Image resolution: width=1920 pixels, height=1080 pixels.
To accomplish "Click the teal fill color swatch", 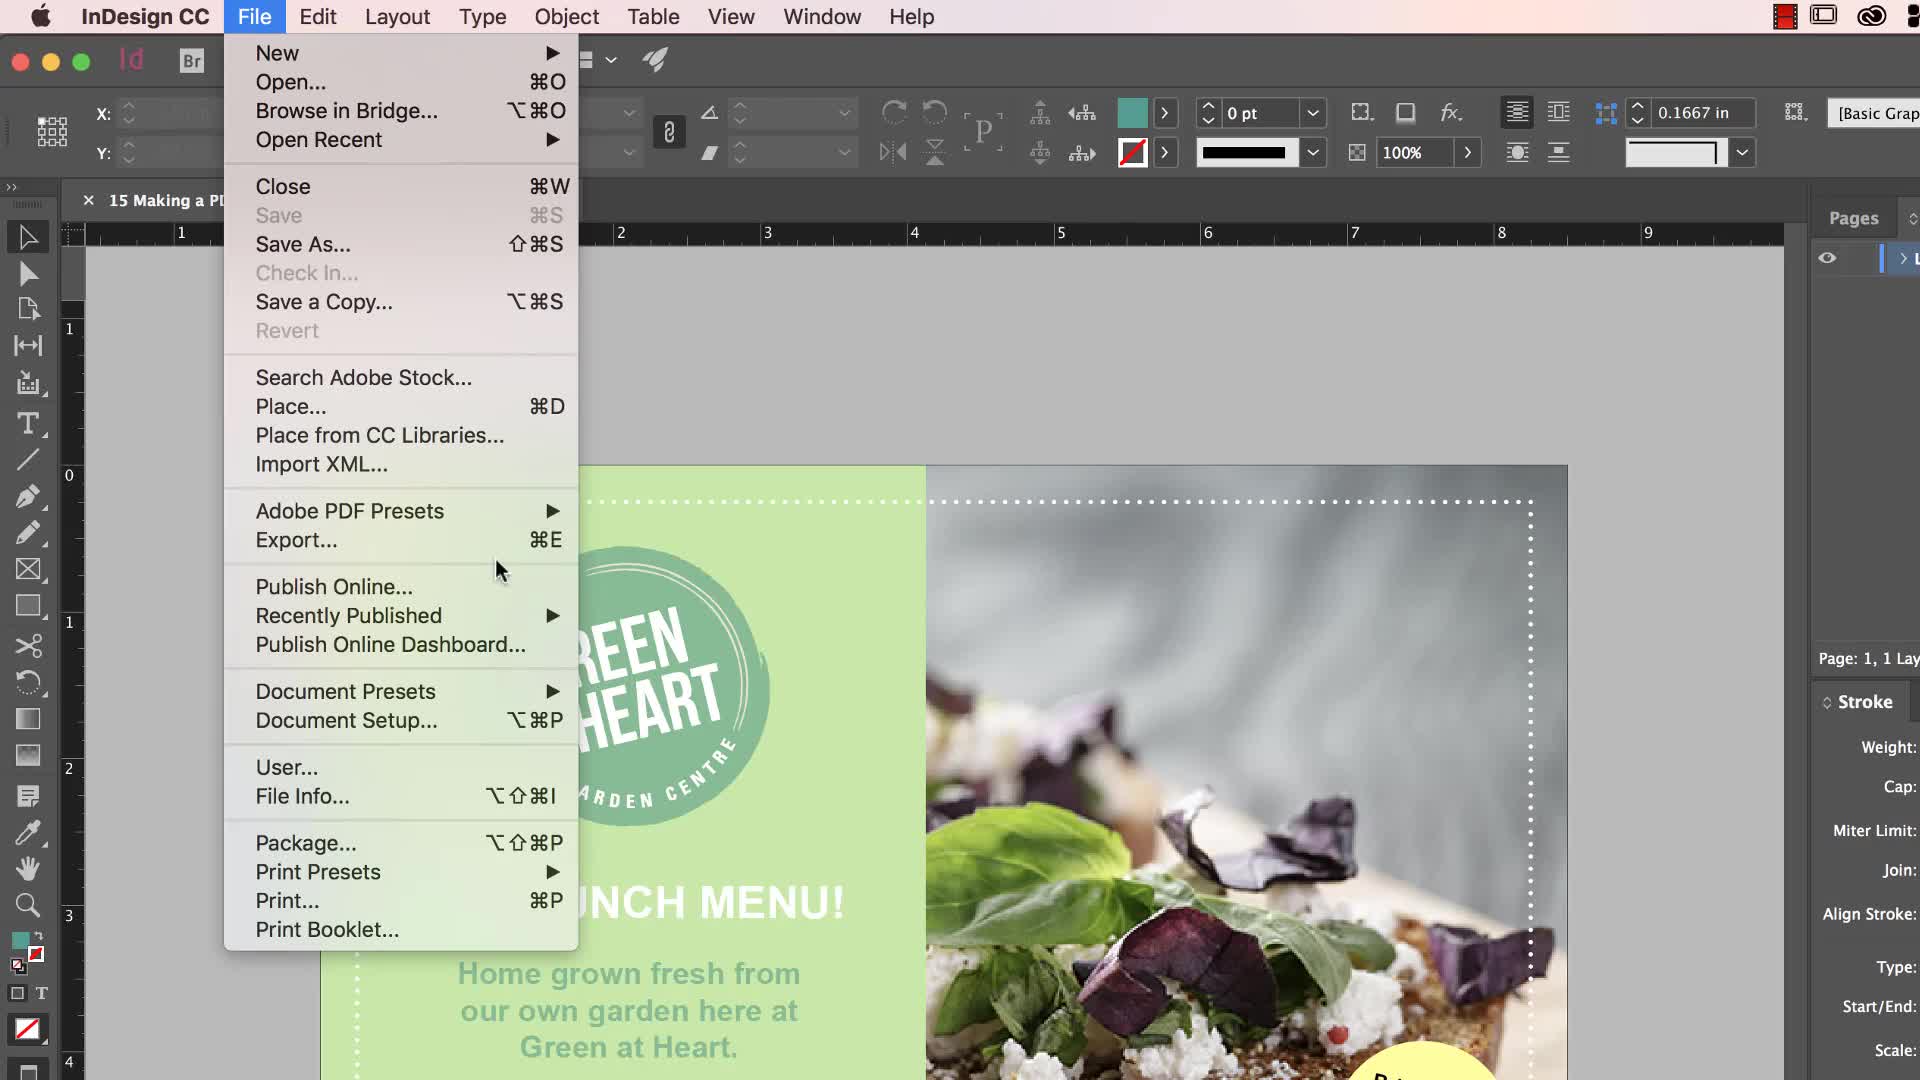I will [1132, 113].
